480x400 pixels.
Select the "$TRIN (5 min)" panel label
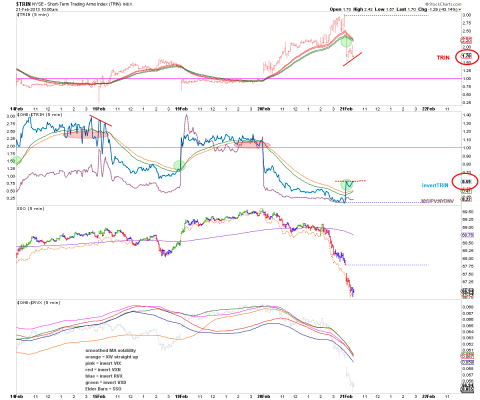coord(33,15)
